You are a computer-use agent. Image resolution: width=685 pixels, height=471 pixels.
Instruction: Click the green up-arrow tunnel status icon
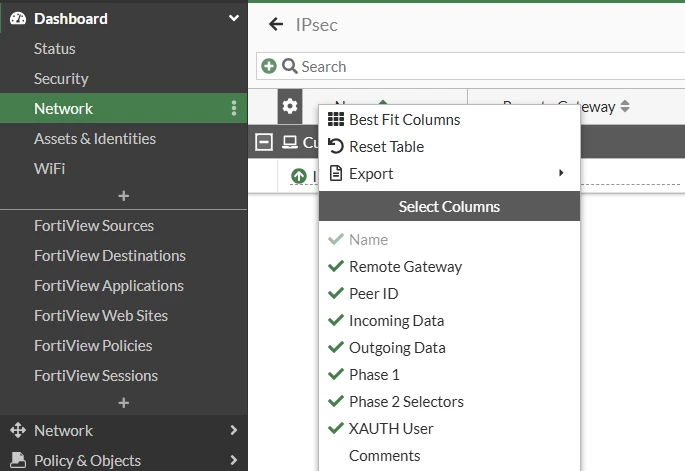(x=299, y=176)
